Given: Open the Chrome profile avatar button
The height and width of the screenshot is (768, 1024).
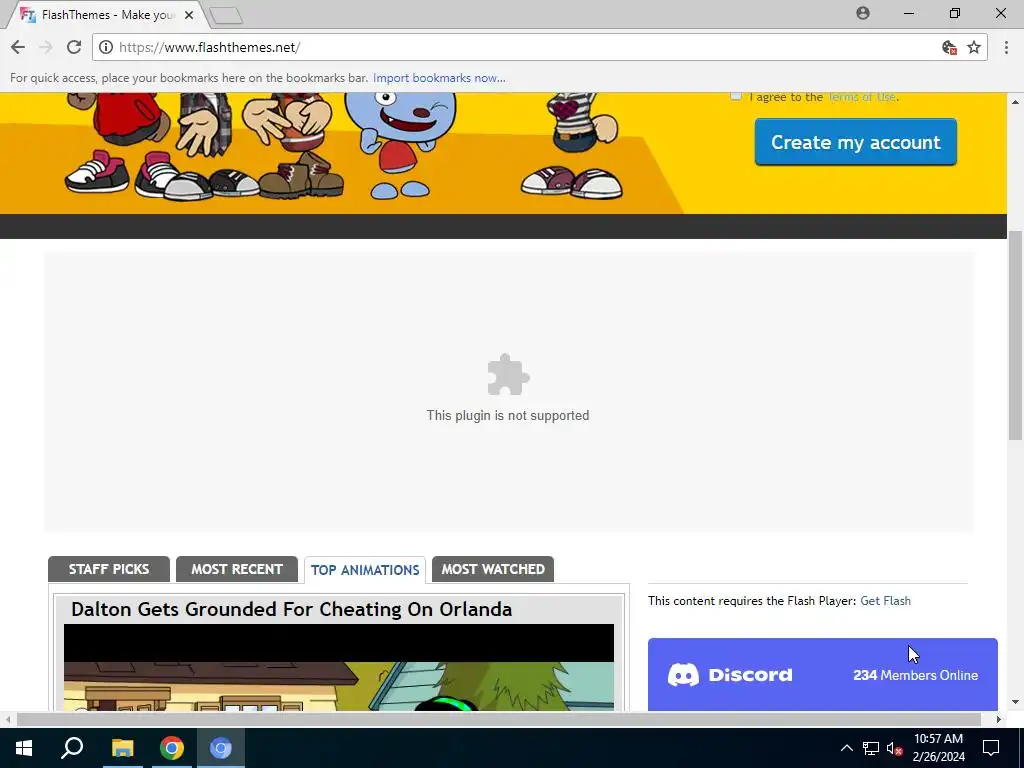Looking at the screenshot, I should [863, 13].
